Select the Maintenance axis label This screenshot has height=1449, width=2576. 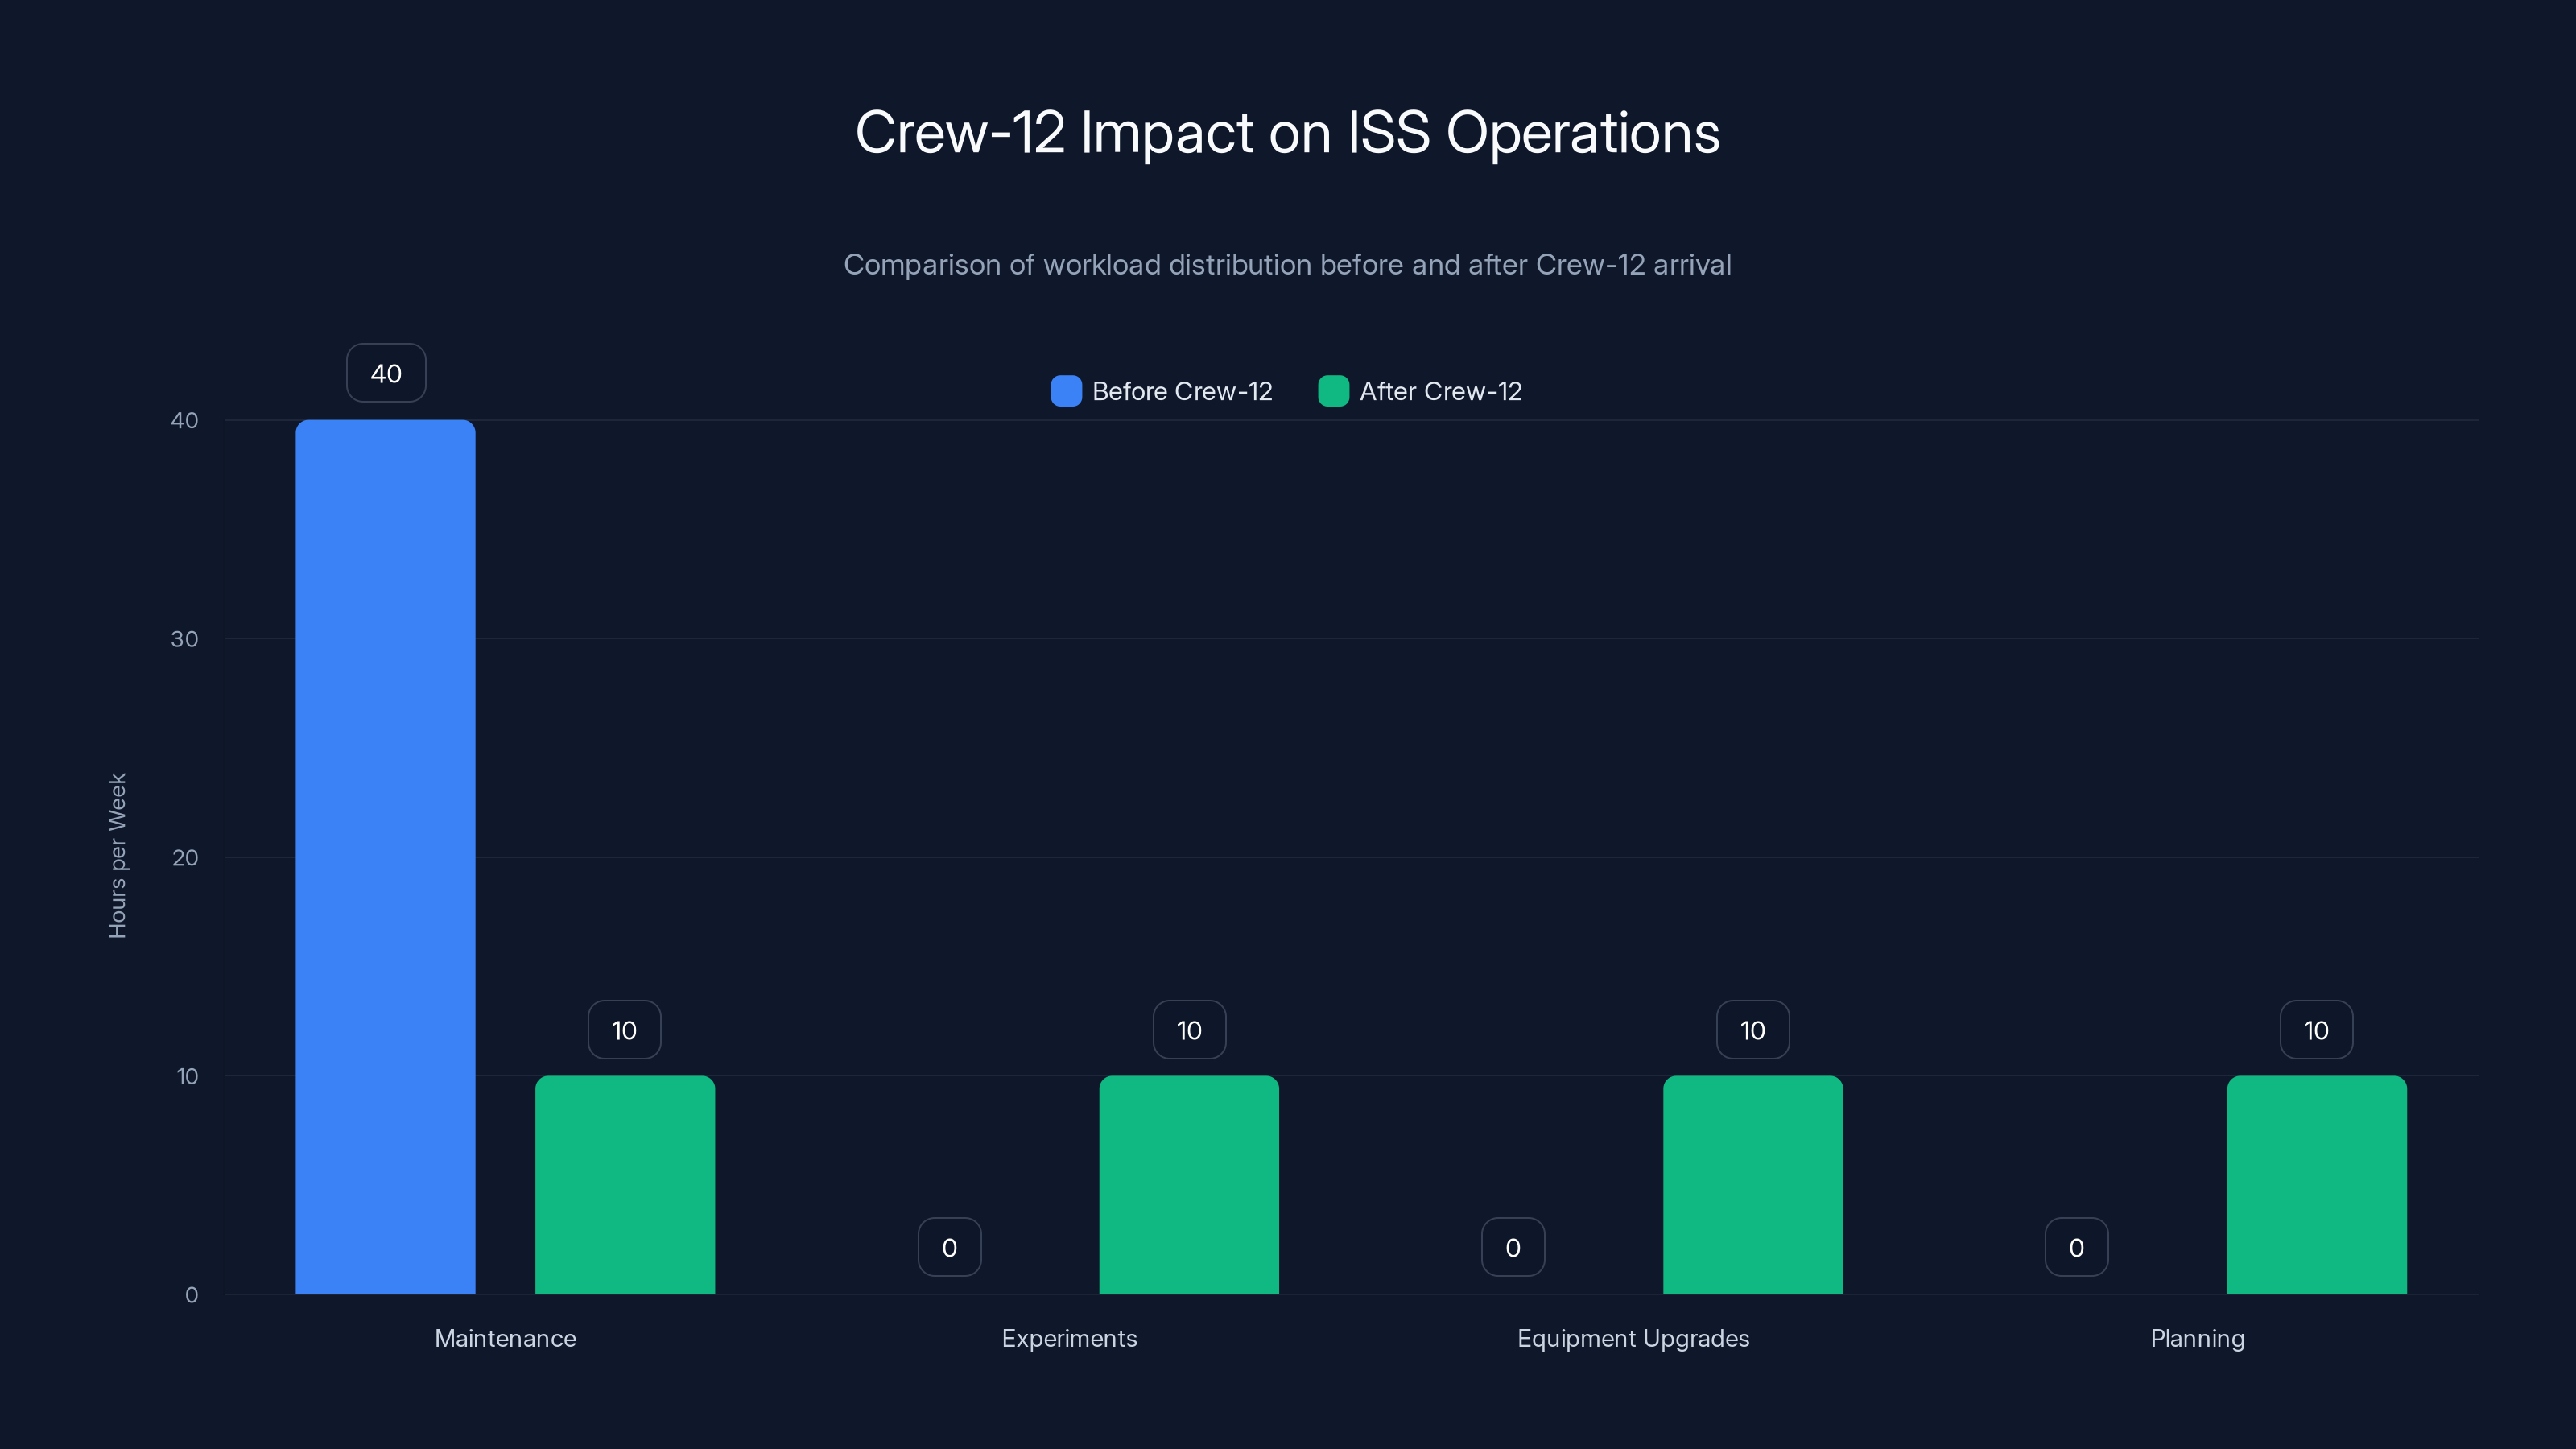point(505,1338)
